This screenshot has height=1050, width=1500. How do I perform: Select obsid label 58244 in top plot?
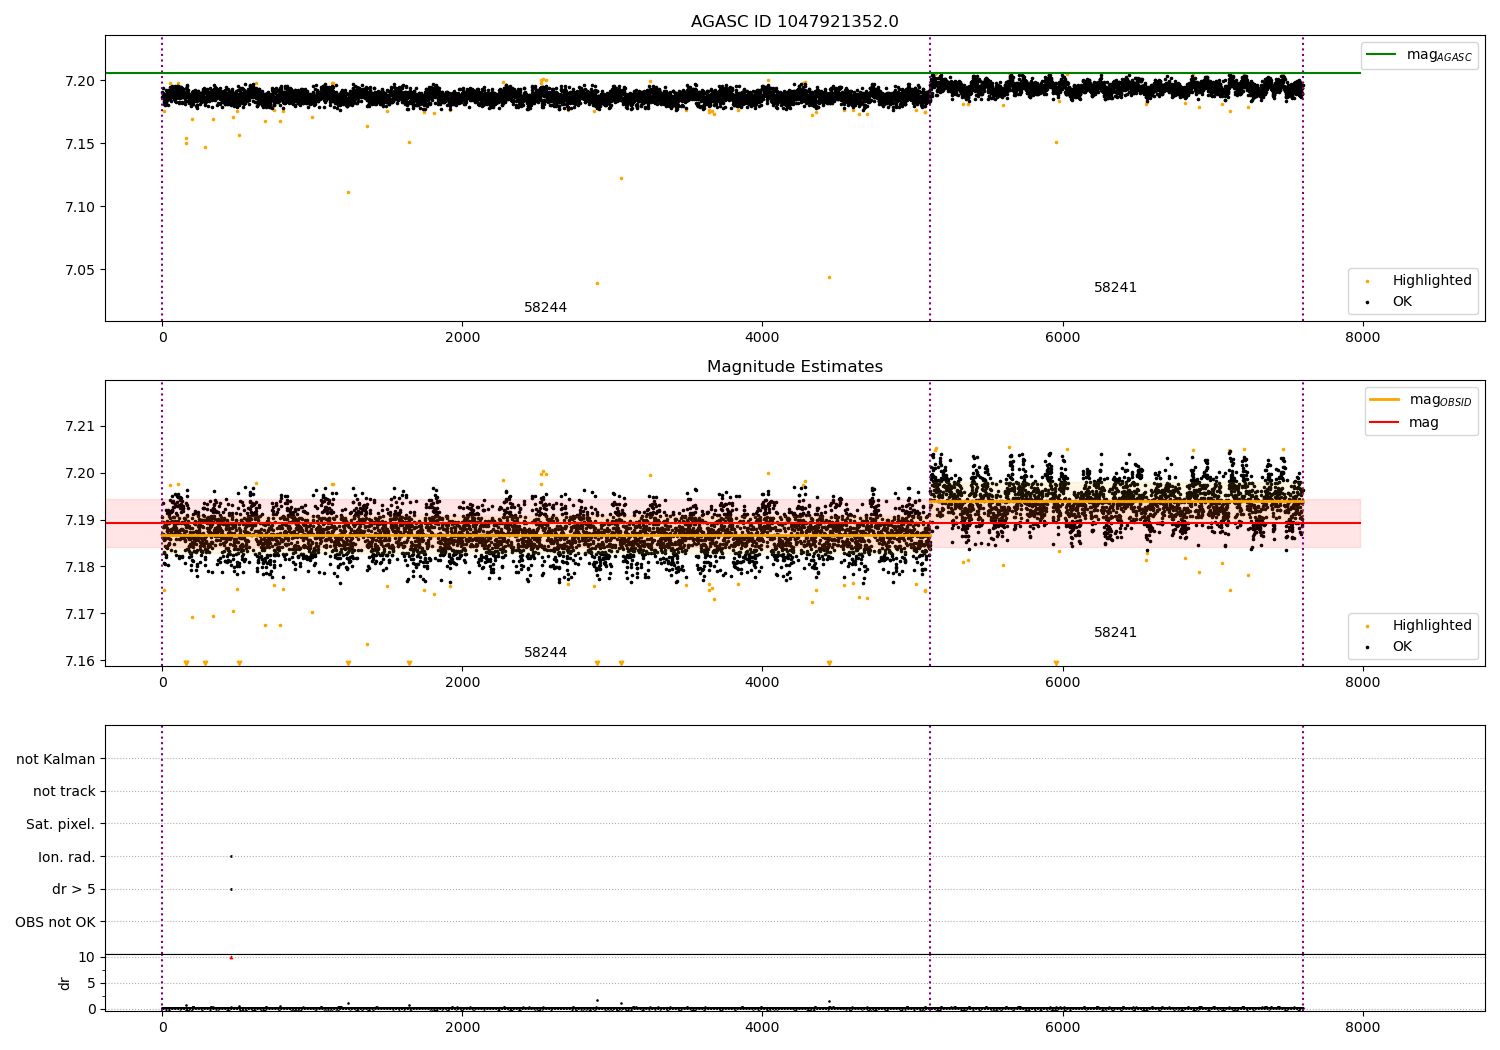click(x=545, y=308)
